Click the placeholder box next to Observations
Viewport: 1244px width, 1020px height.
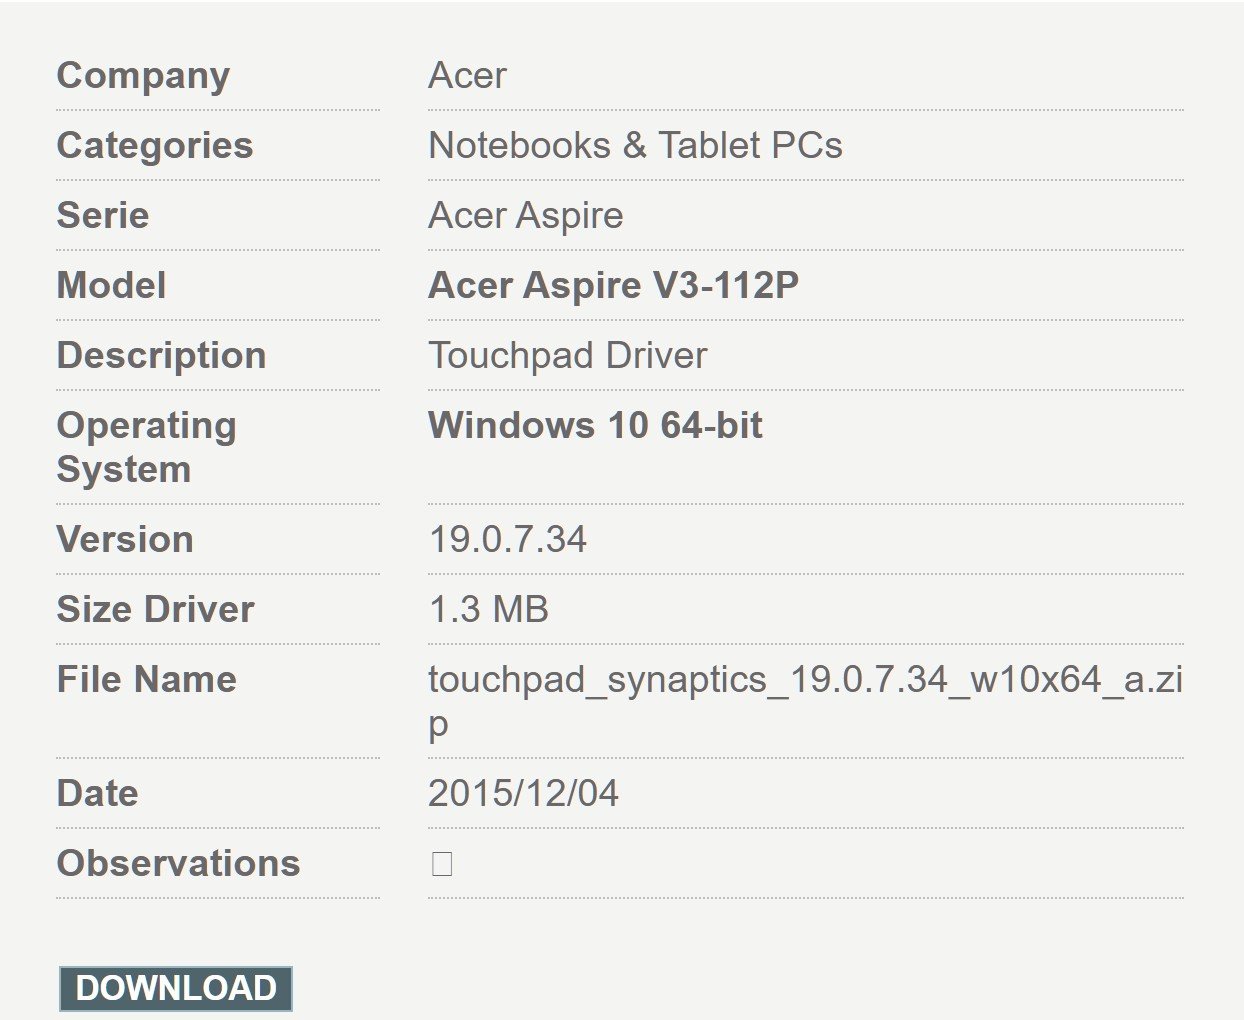[x=442, y=864]
